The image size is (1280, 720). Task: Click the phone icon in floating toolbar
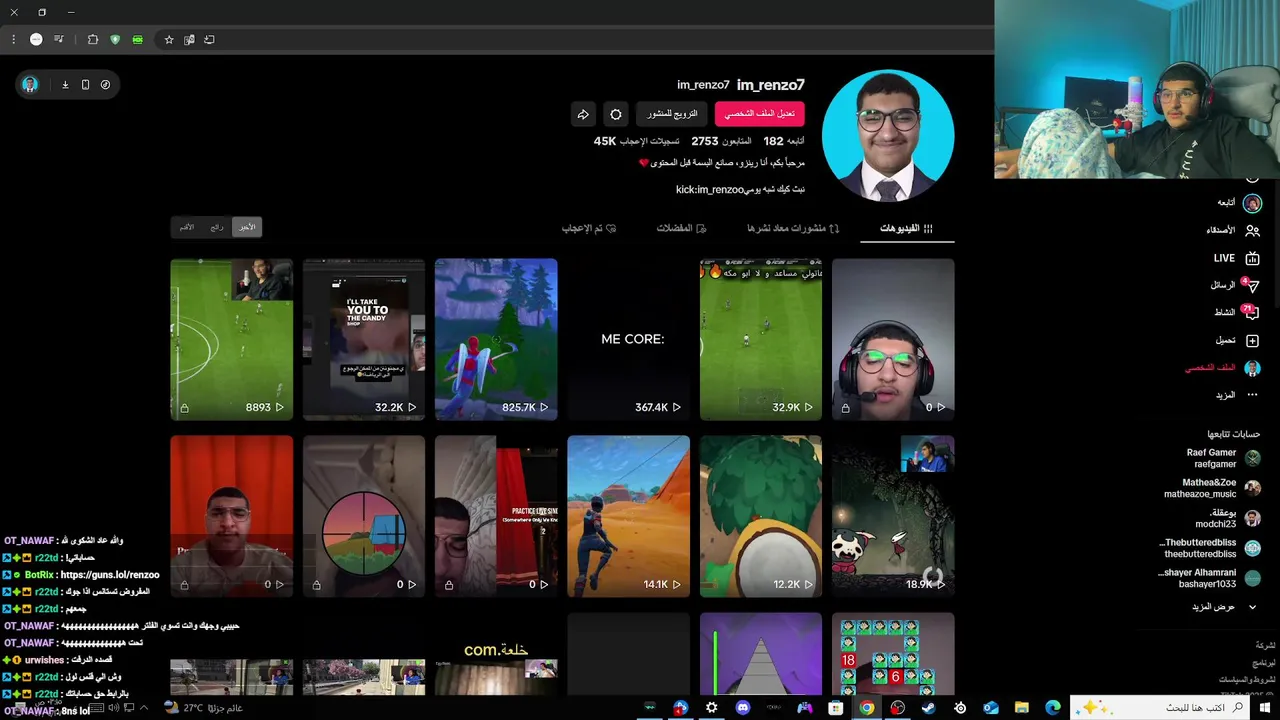(85, 85)
